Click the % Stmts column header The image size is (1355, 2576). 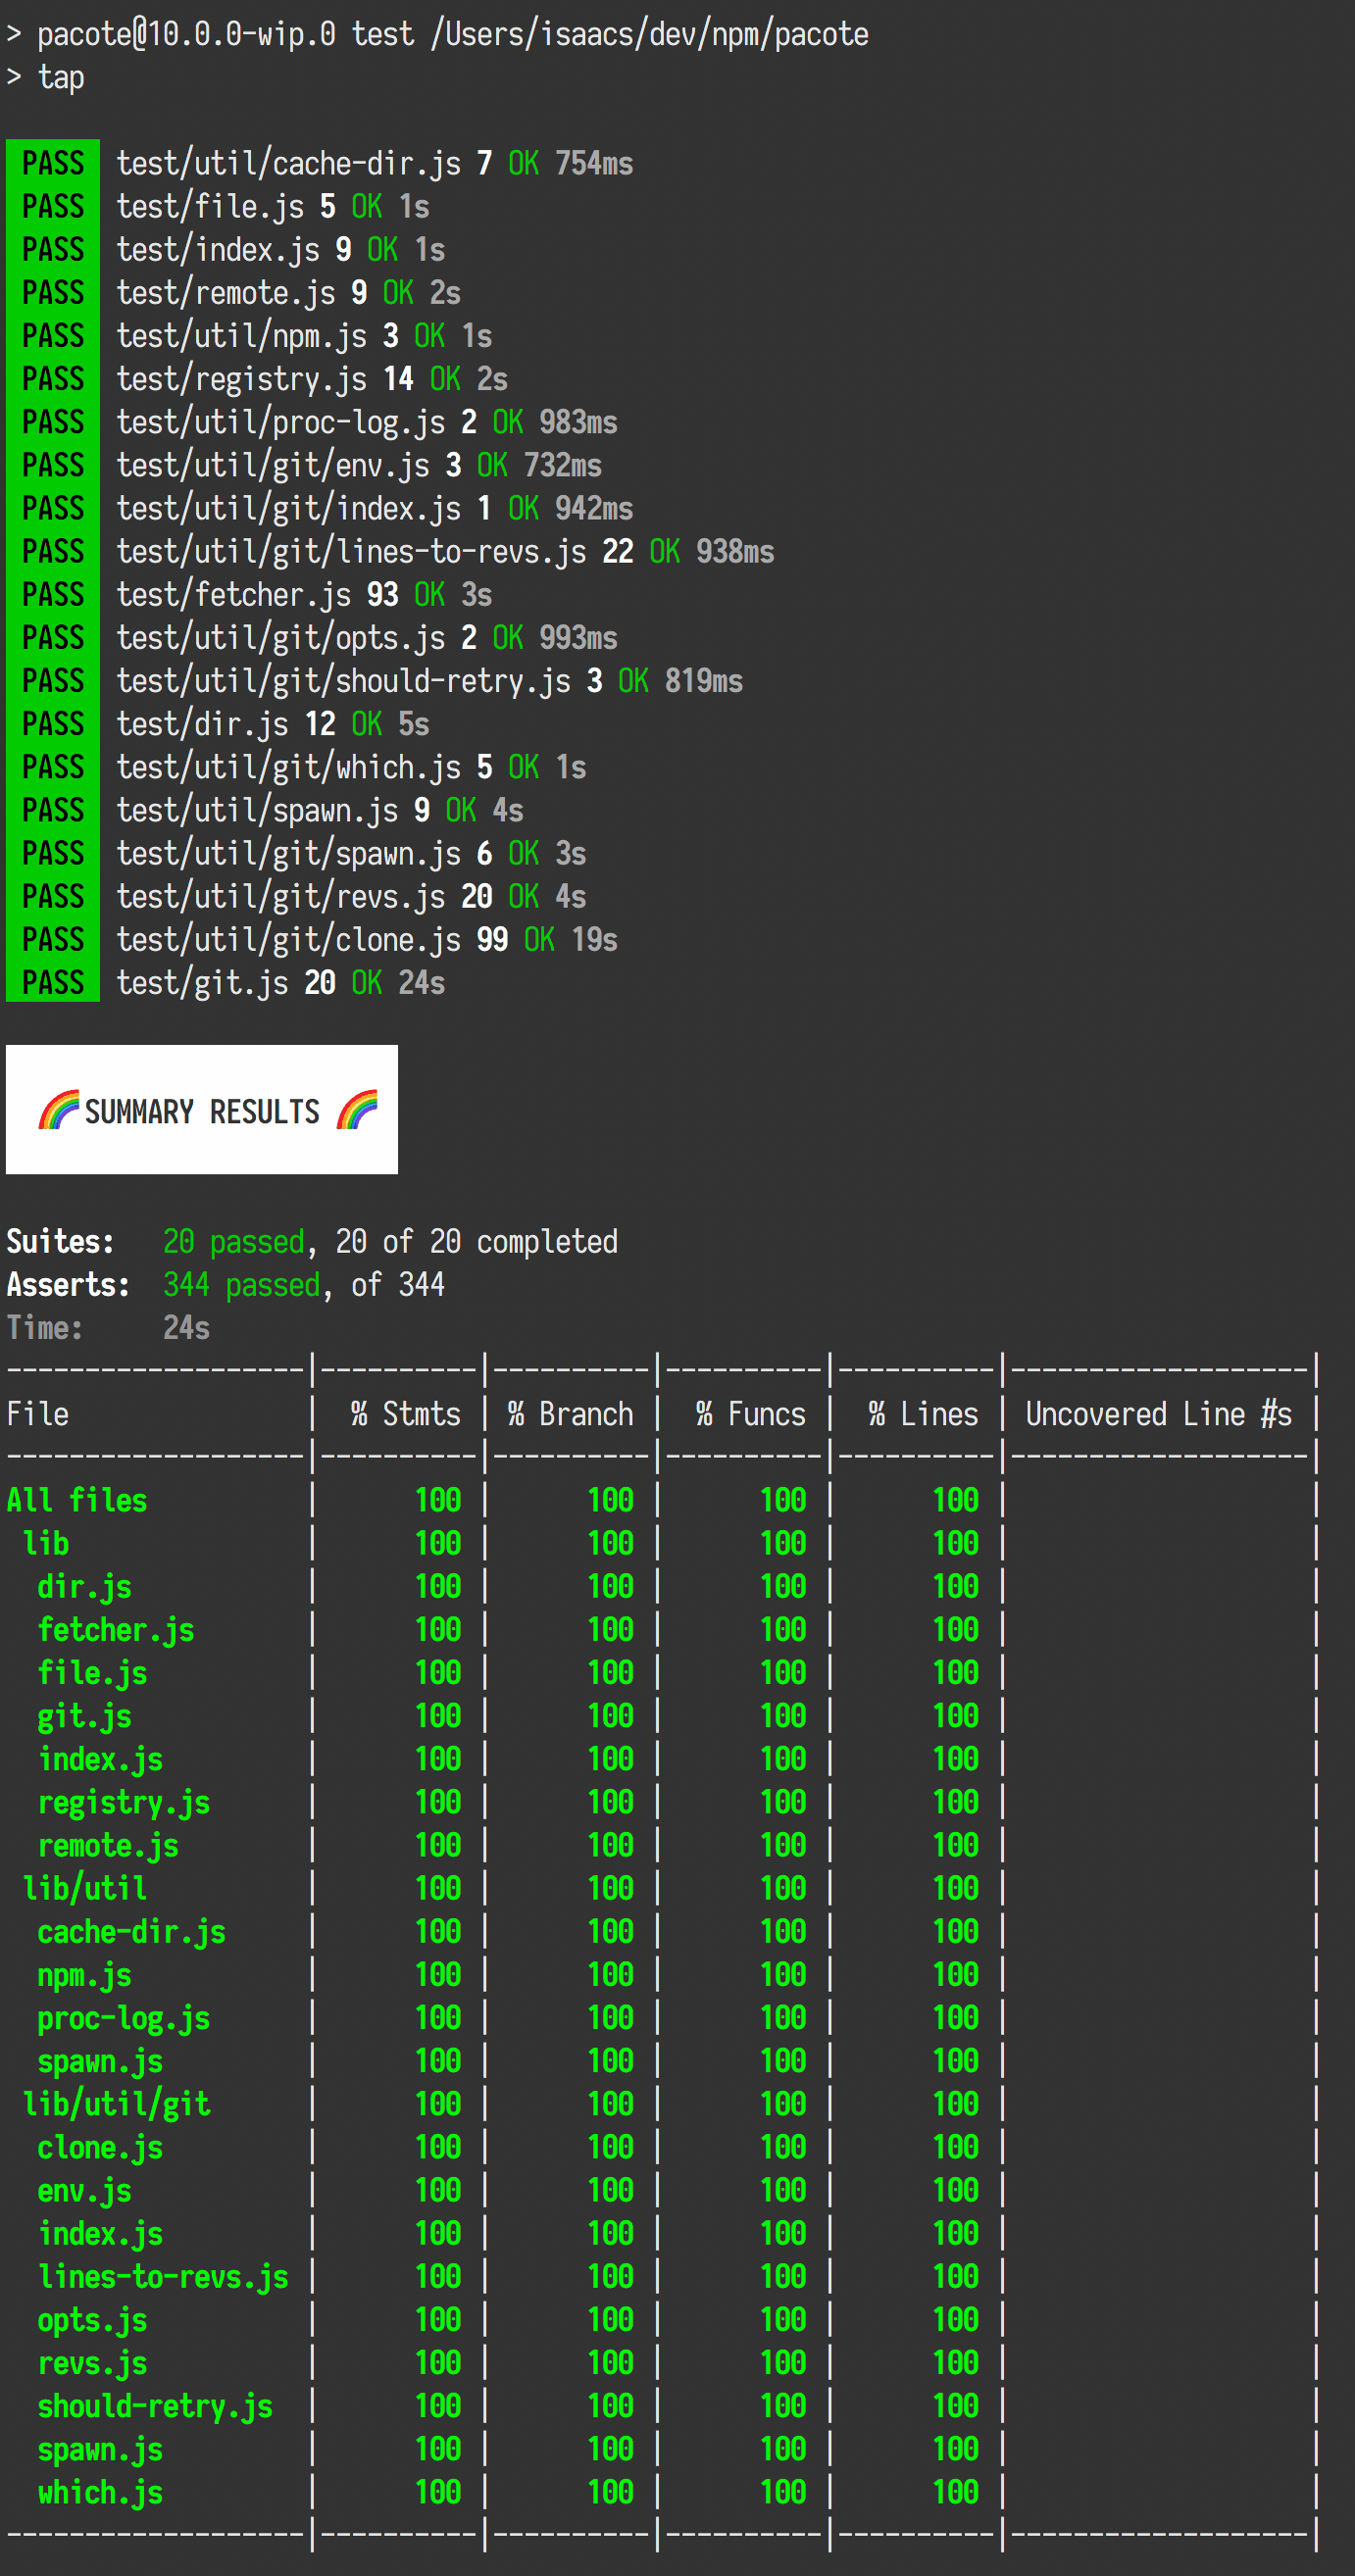pos(405,1413)
